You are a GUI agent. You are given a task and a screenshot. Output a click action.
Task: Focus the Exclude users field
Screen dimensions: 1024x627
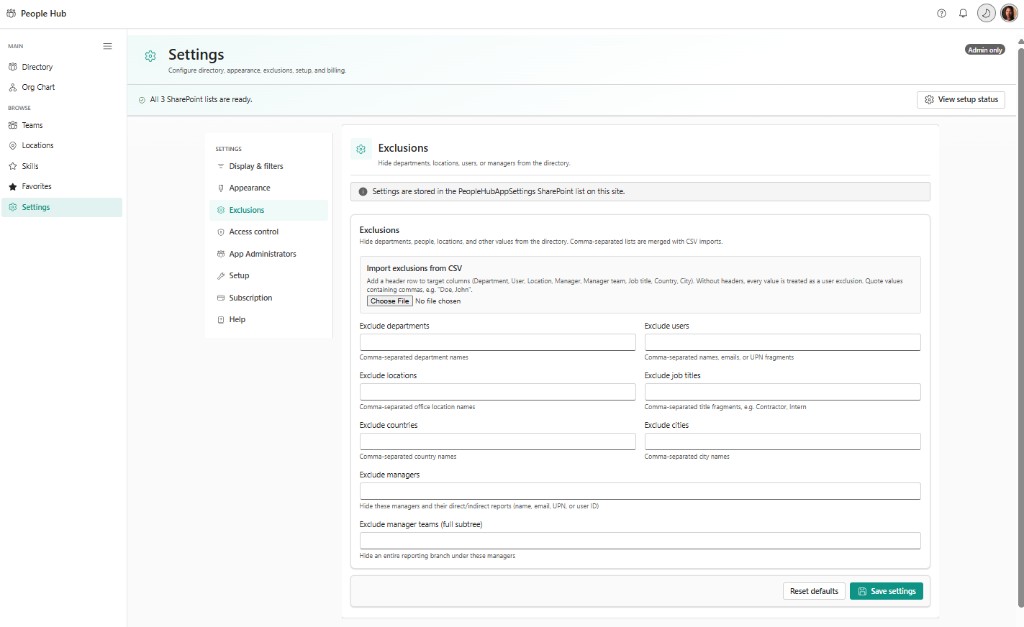(x=782, y=342)
